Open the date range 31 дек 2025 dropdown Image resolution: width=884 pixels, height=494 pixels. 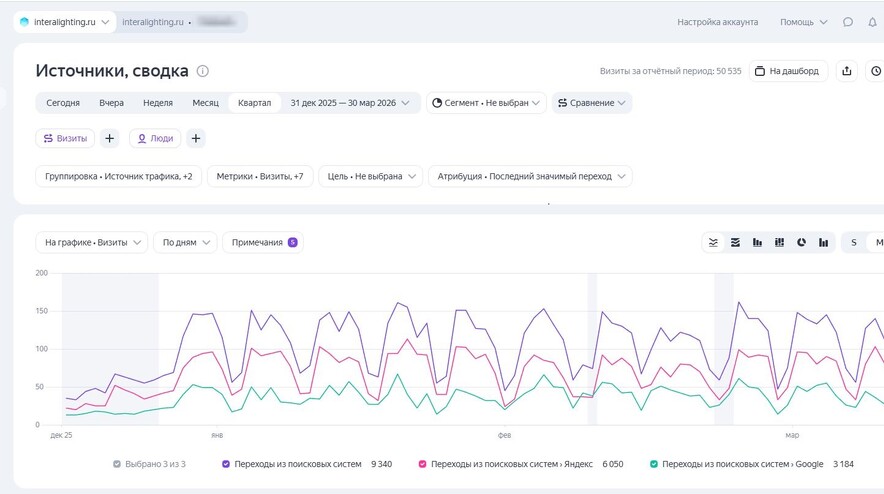click(x=350, y=103)
